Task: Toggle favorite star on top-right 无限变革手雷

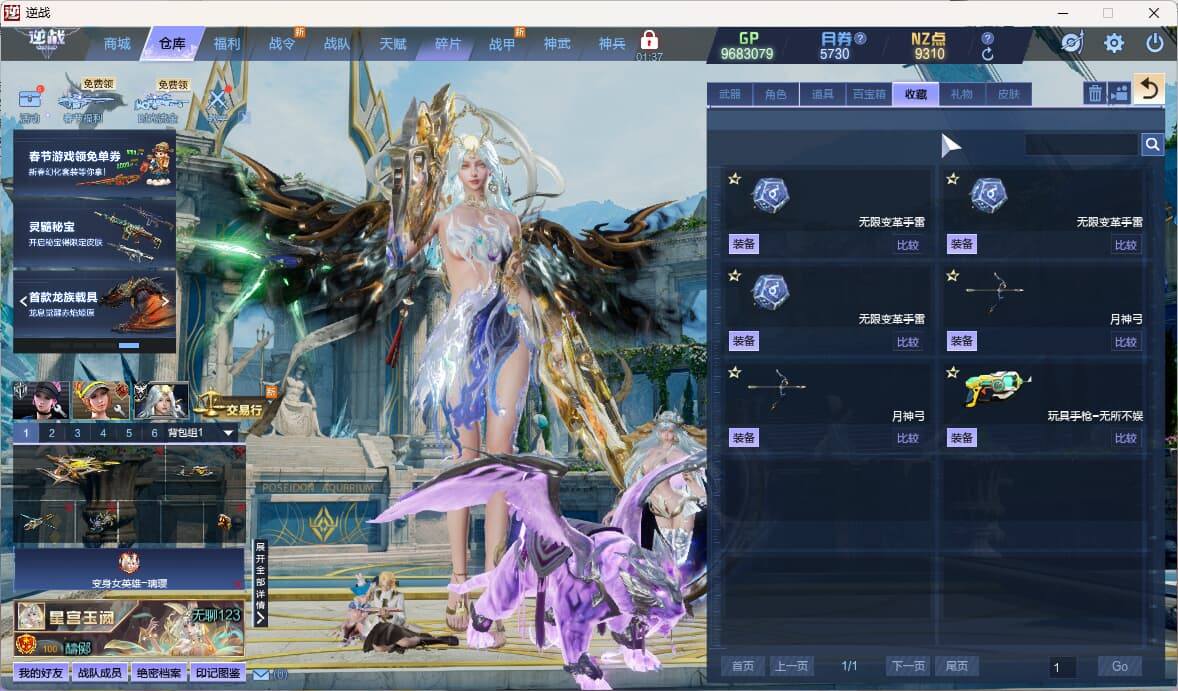Action: tap(953, 179)
